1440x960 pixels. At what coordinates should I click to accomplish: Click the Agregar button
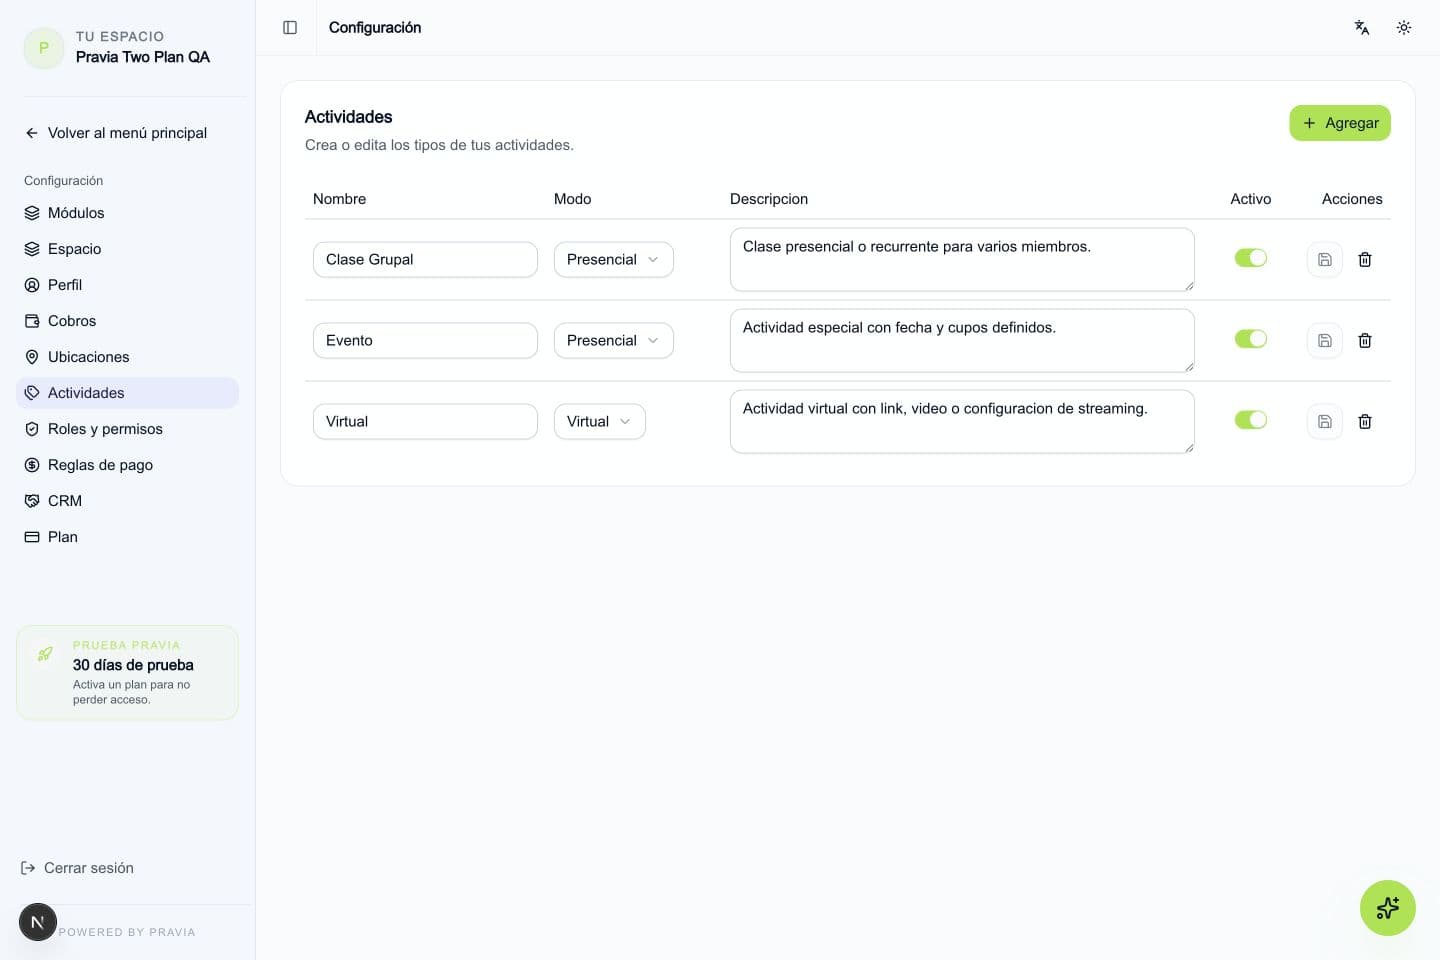point(1340,123)
